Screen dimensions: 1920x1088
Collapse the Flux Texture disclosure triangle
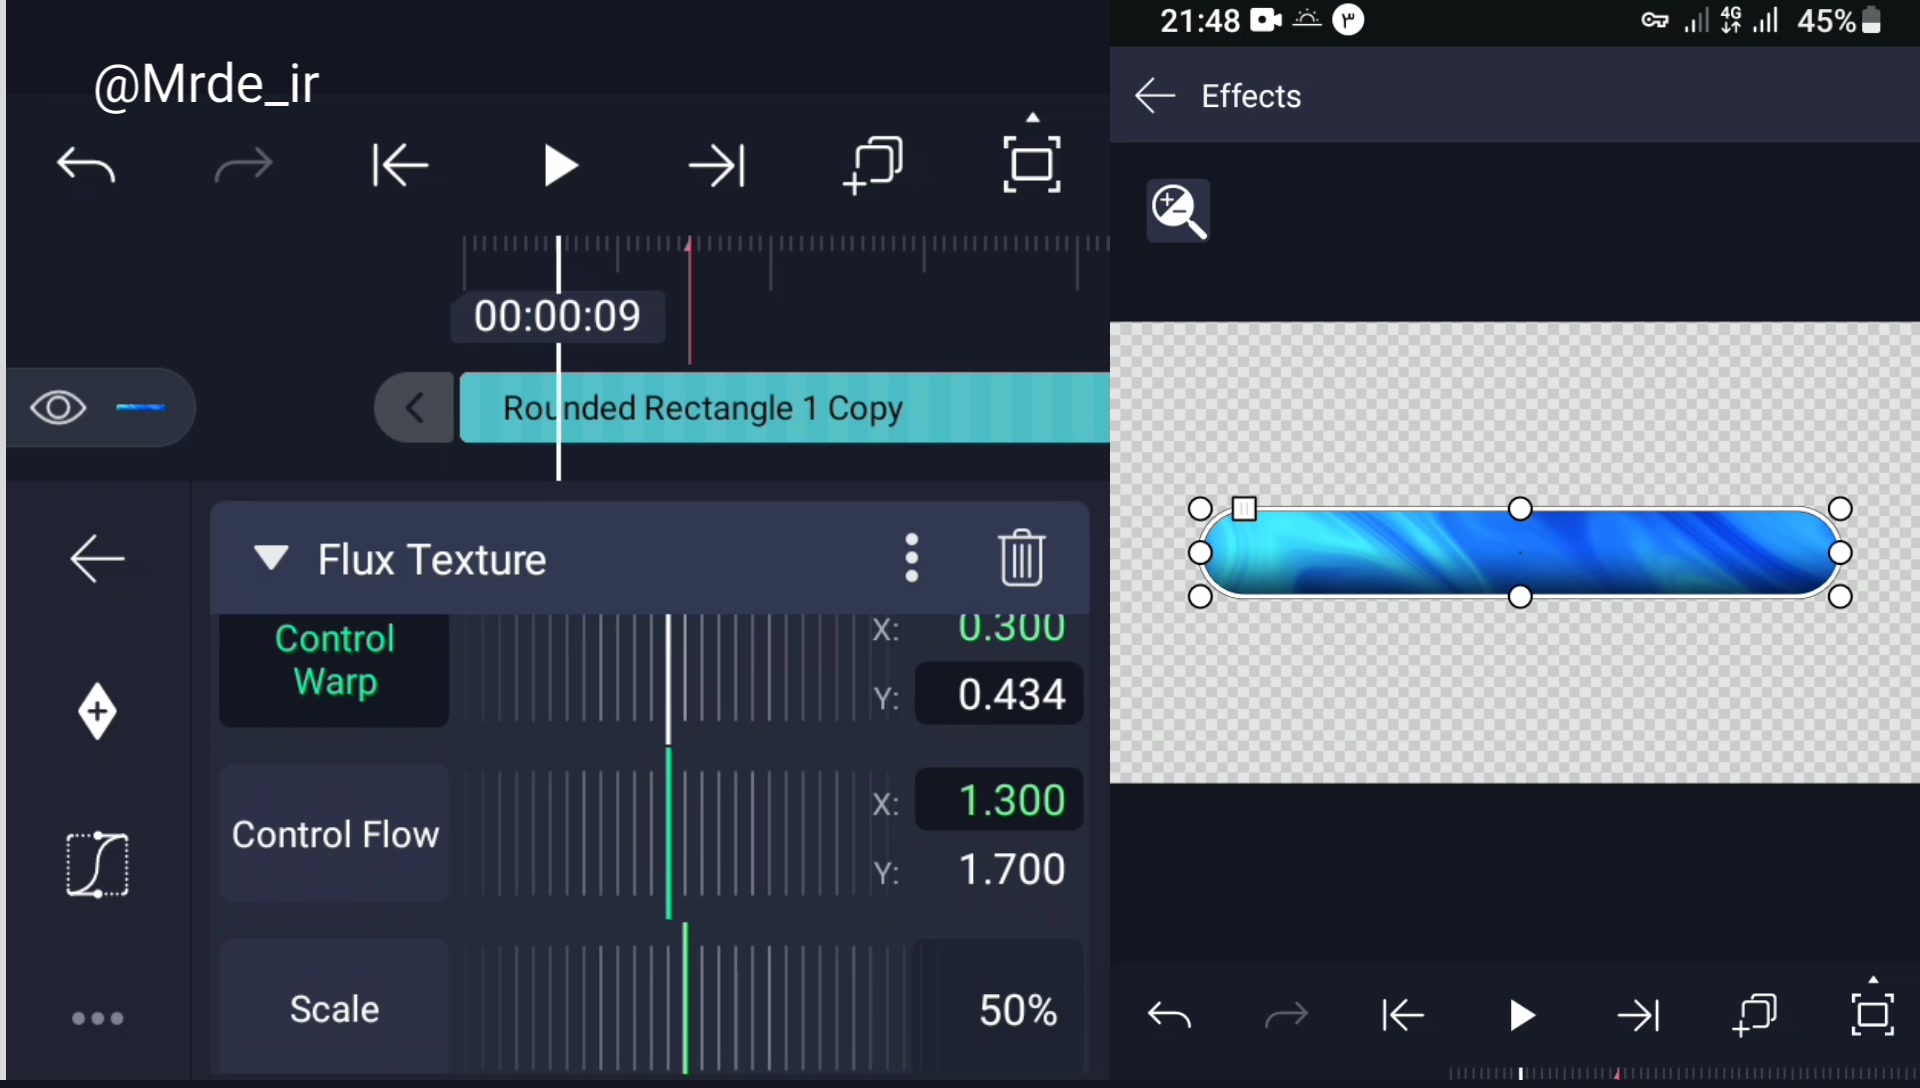click(x=271, y=558)
